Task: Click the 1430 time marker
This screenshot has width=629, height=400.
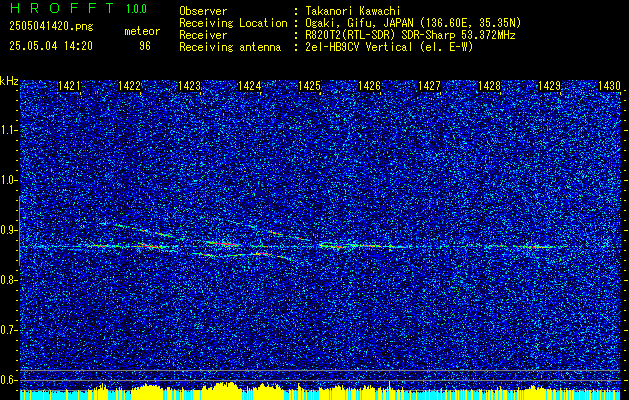Action: 610,86
